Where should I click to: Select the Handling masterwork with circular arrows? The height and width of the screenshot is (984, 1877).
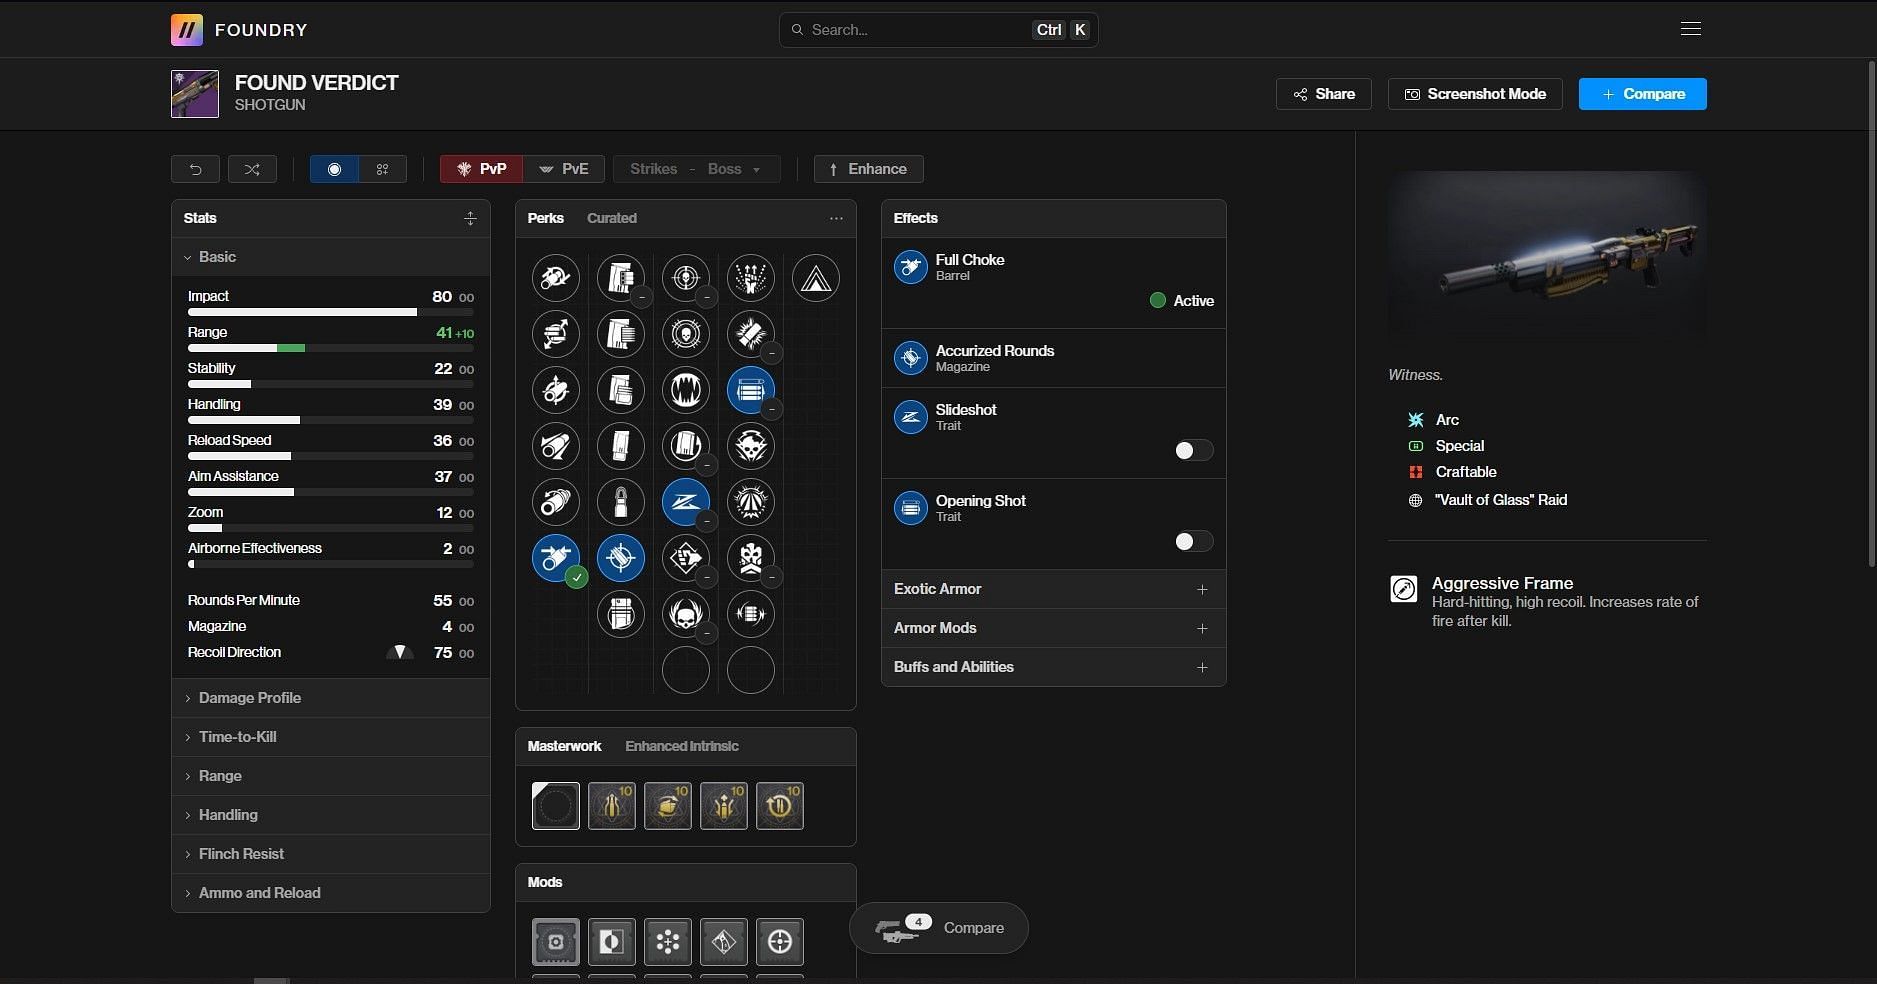tap(667, 805)
